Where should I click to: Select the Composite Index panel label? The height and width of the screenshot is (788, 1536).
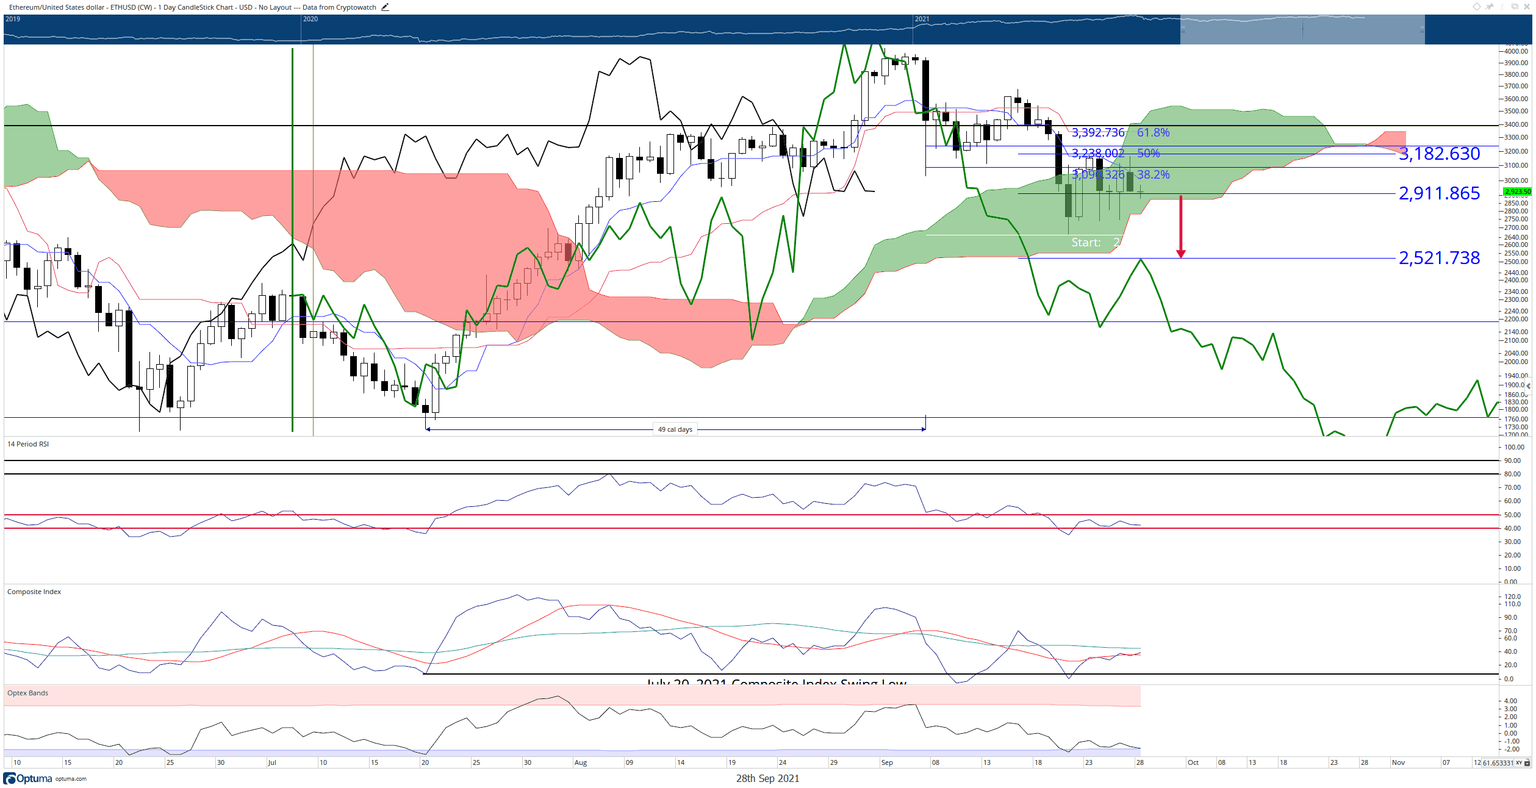click(x=34, y=592)
